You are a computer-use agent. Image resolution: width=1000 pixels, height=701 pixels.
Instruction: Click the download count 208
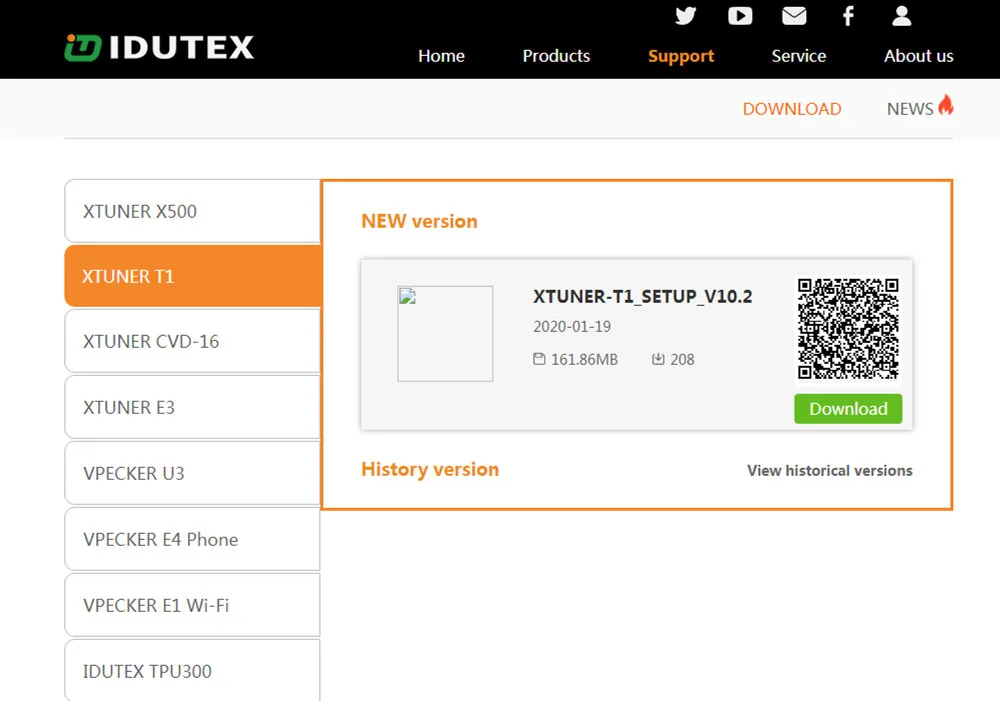682,360
